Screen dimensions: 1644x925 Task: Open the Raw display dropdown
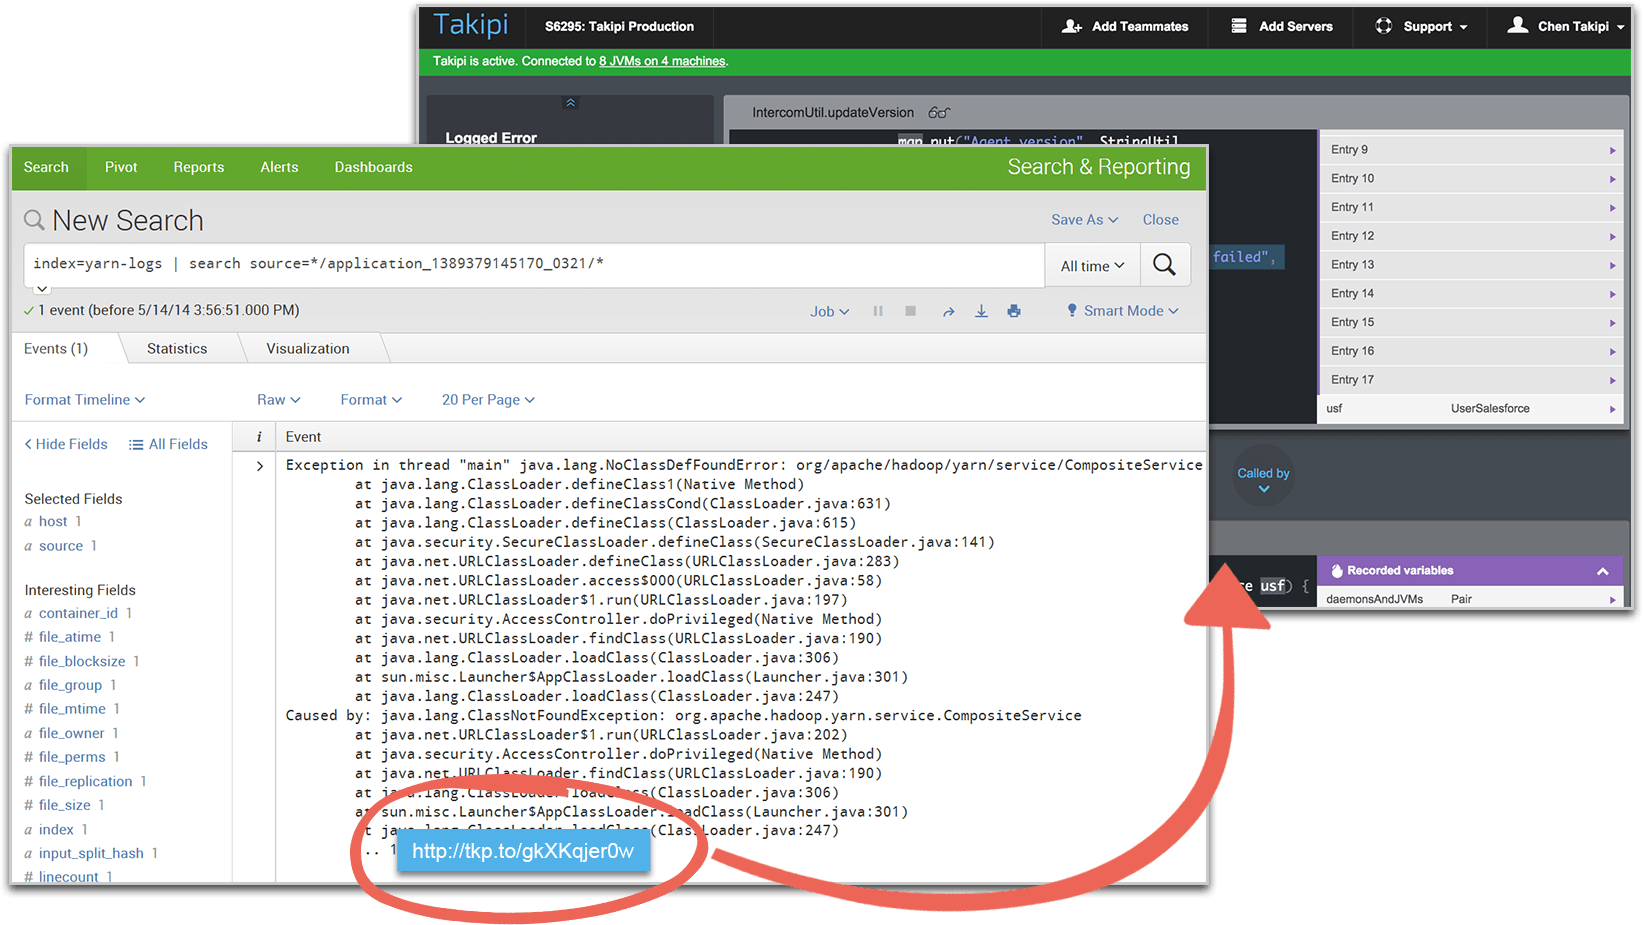tap(278, 400)
